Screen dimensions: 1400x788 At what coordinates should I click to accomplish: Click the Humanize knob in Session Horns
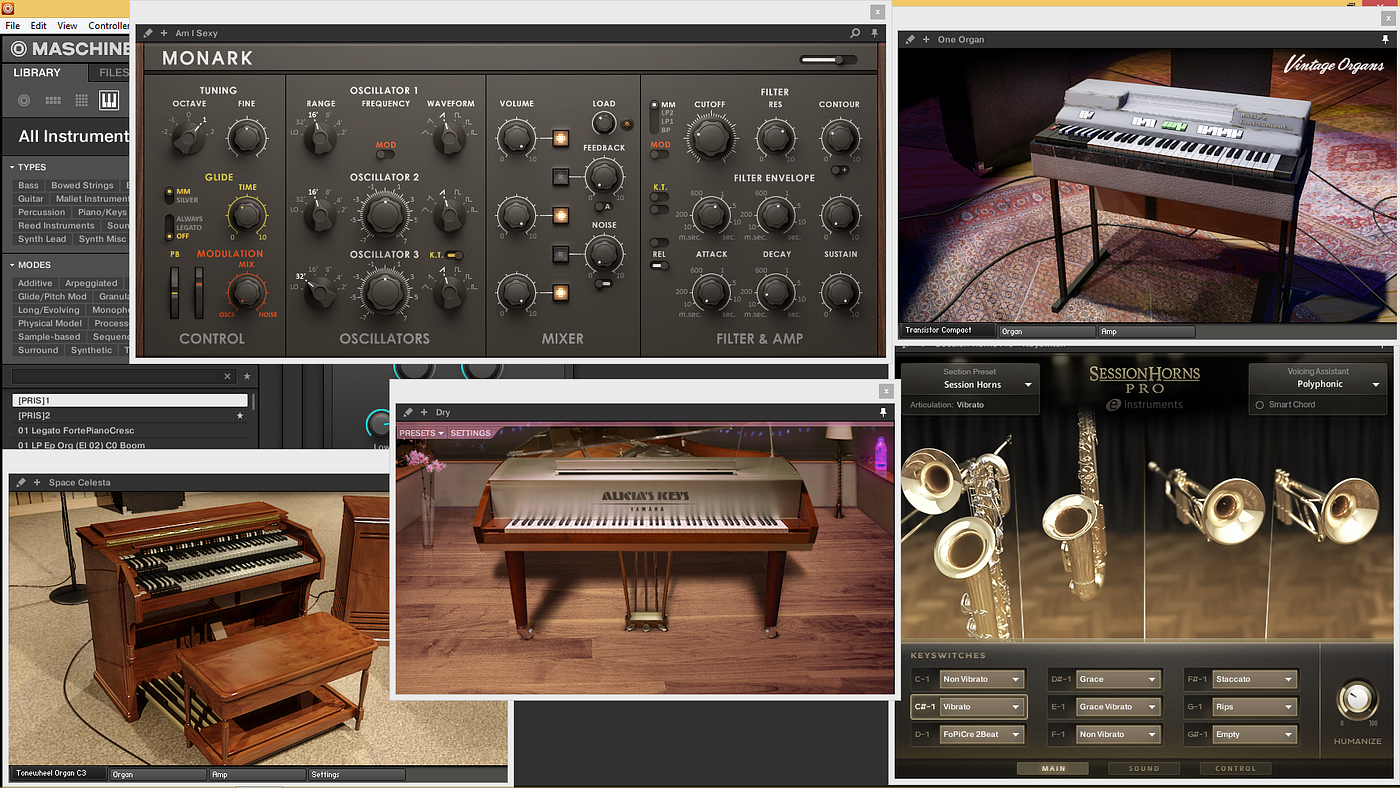1357,698
